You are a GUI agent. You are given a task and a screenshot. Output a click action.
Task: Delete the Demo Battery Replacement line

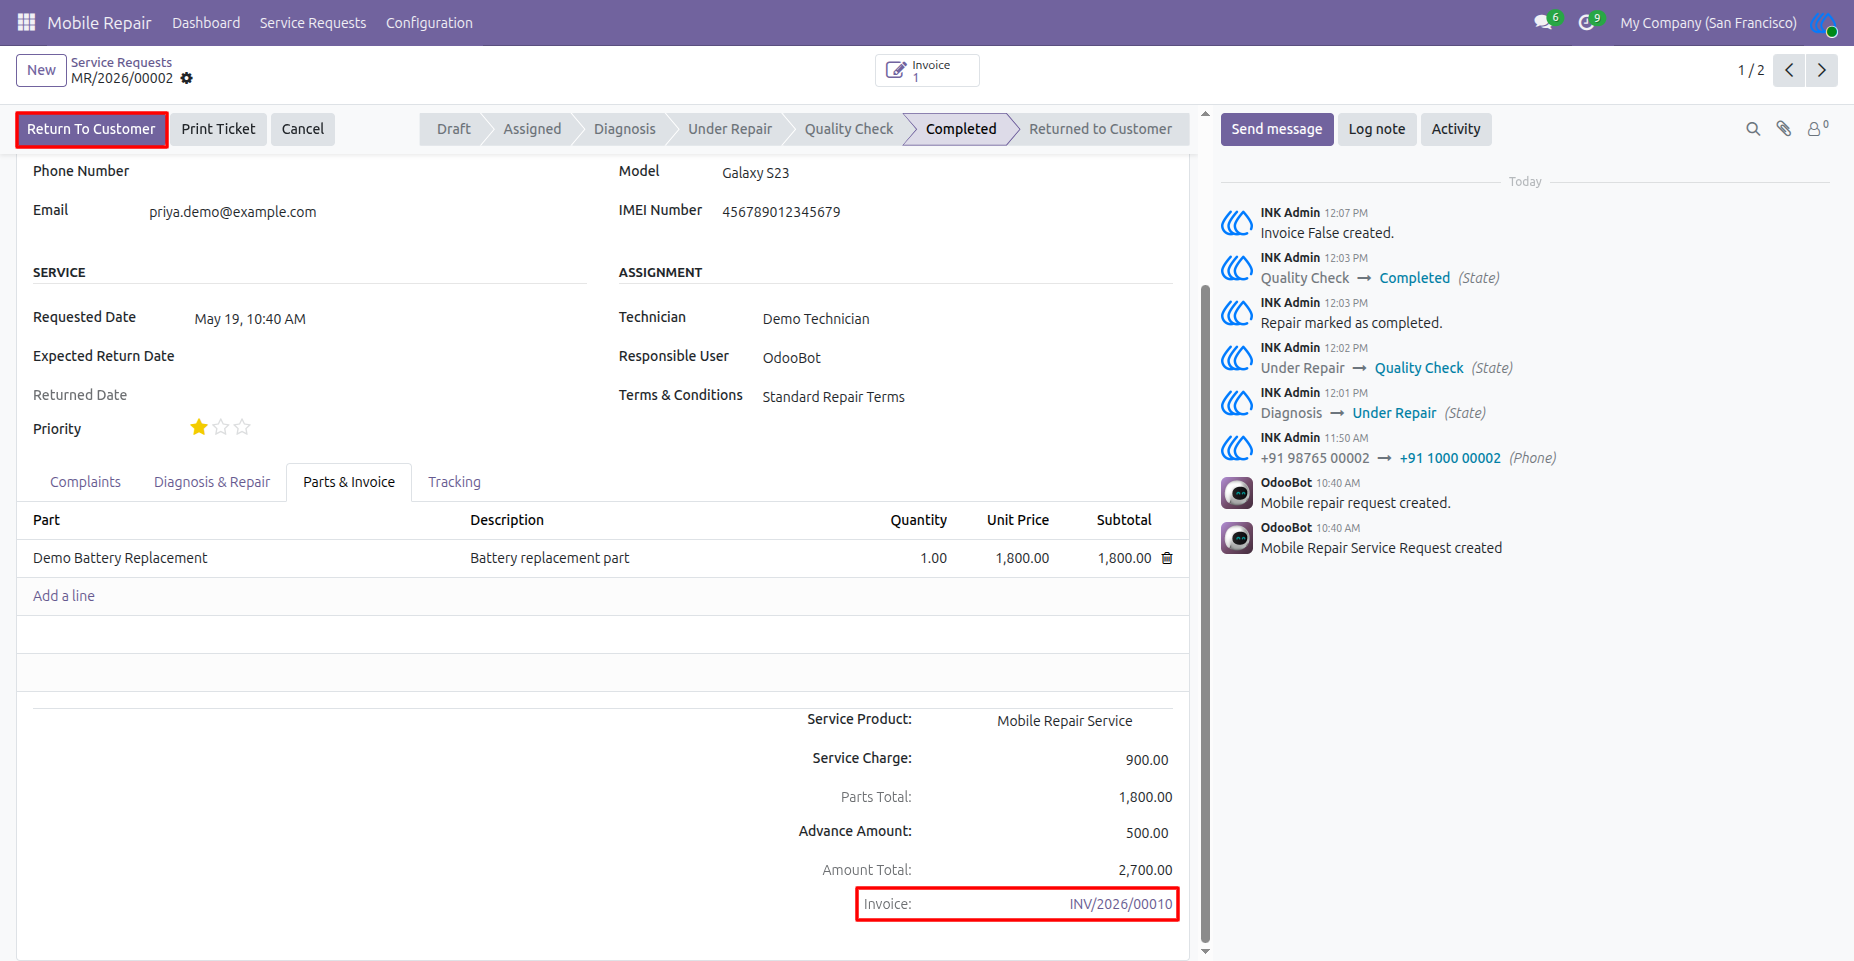1167,558
